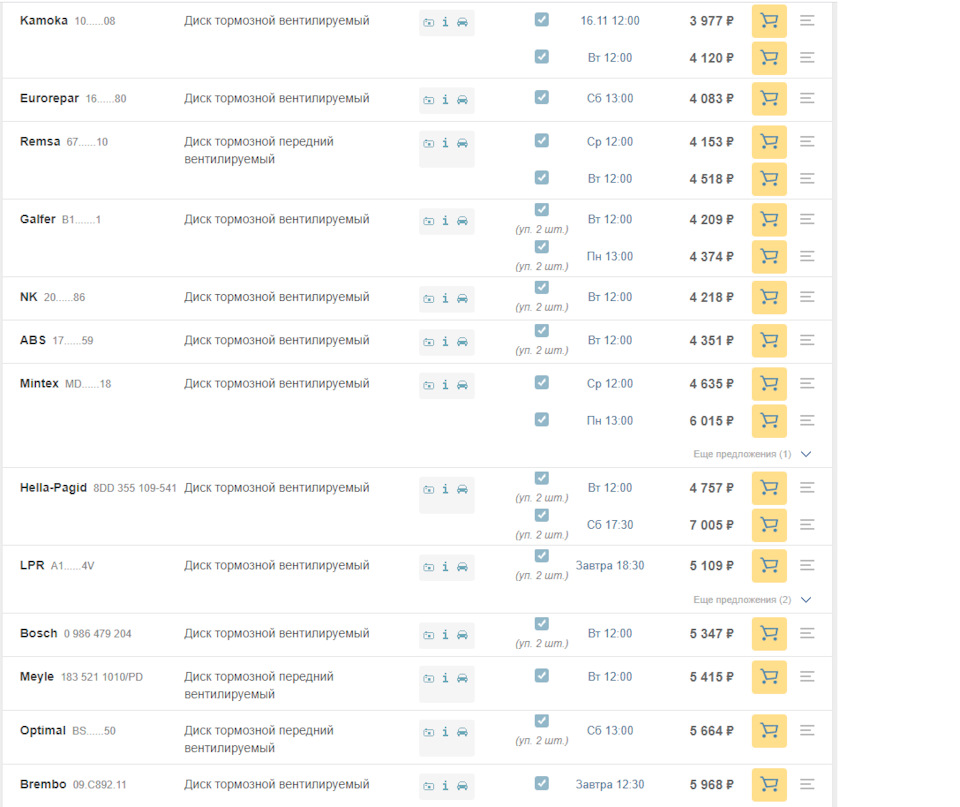Open car applicability icon for Bosch
This screenshot has width=960, height=807.
click(x=462, y=635)
